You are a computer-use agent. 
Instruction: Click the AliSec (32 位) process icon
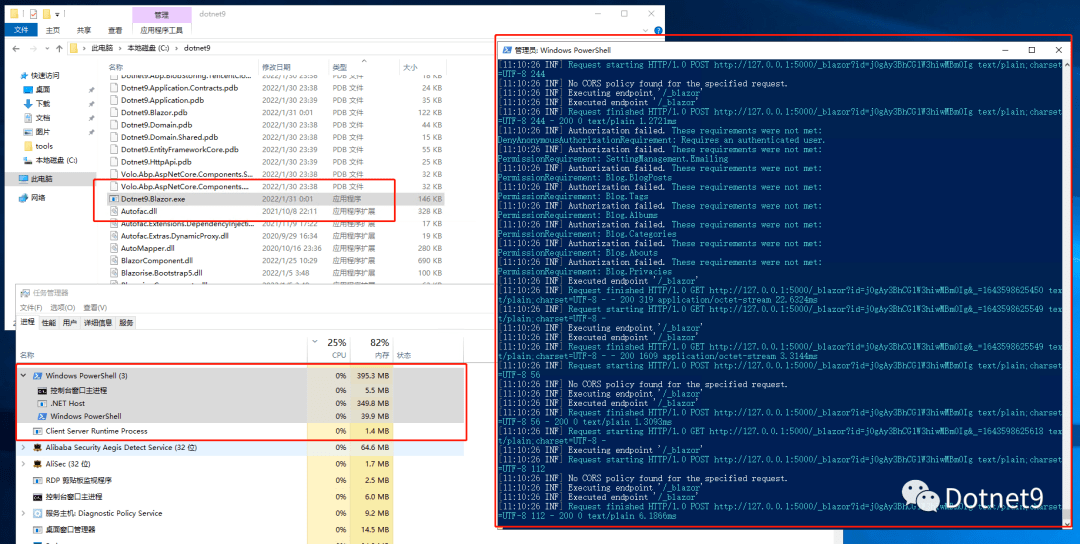coord(37,464)
